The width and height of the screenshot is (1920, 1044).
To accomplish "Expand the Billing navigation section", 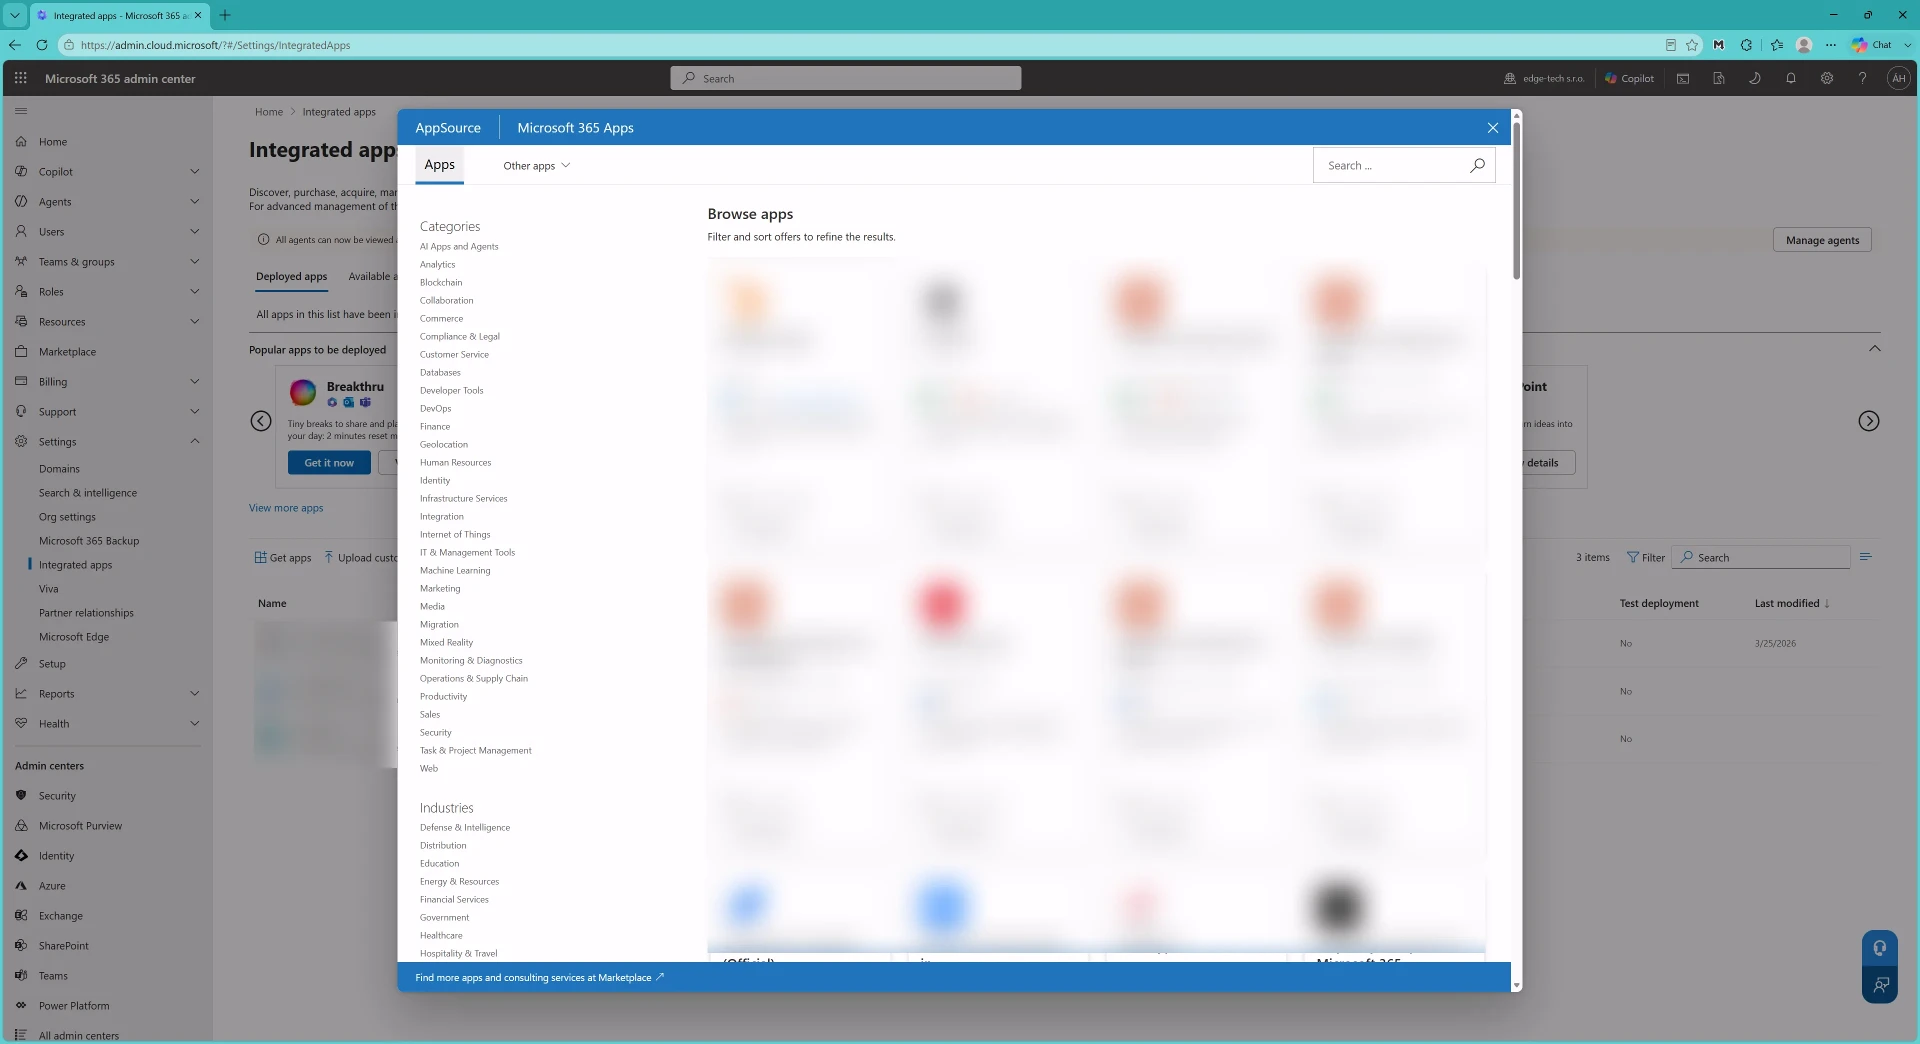I will (194, 382).
